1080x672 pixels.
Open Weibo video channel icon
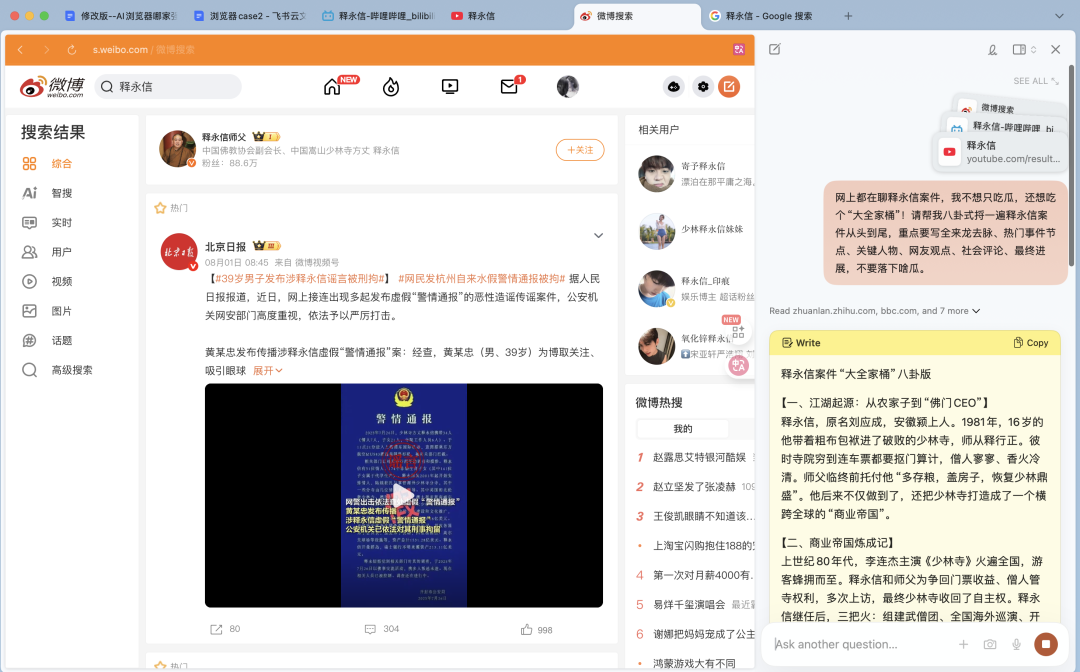pos(450,86)
